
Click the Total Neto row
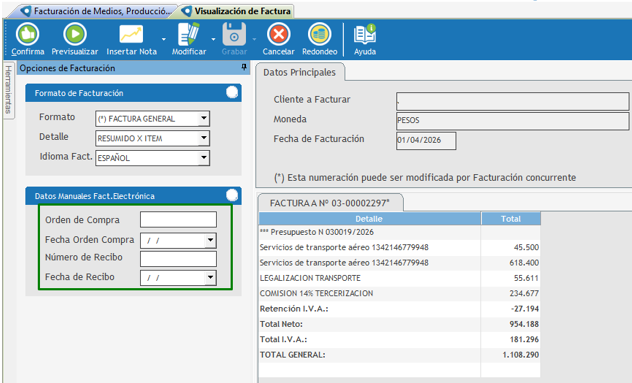[x=399, y=324]
